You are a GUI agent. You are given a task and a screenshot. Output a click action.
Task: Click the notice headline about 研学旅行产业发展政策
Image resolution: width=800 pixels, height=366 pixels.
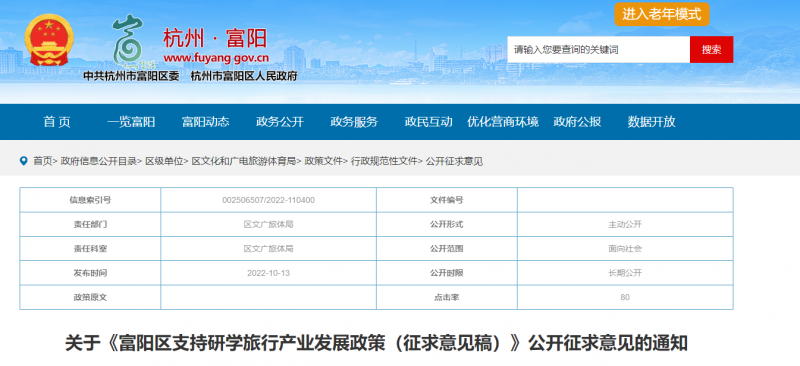[x=377, y=344]
